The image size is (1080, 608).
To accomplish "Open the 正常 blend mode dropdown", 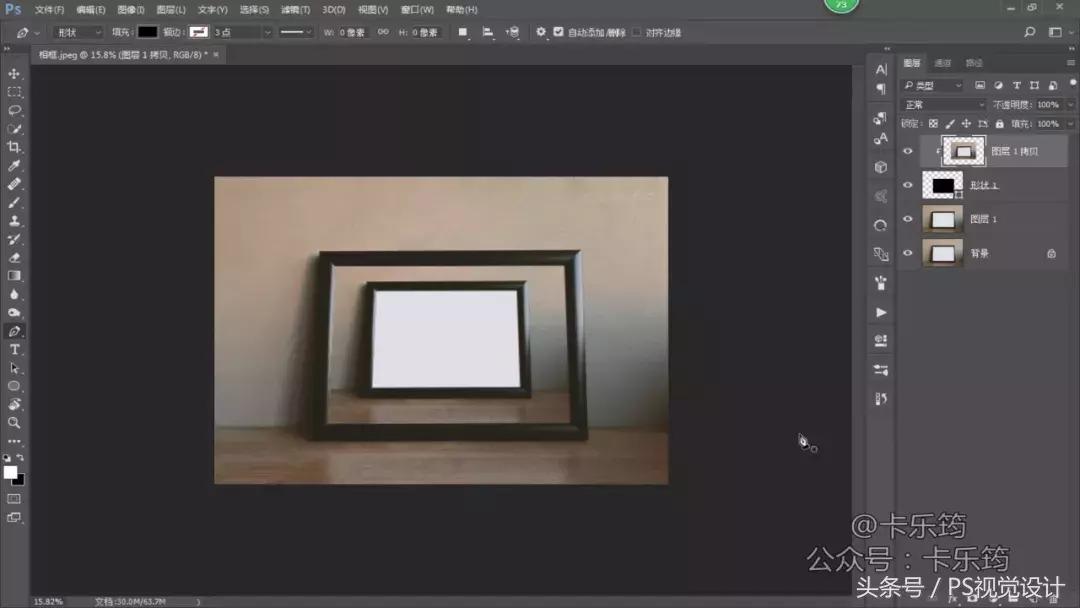I will click(944, 105).
